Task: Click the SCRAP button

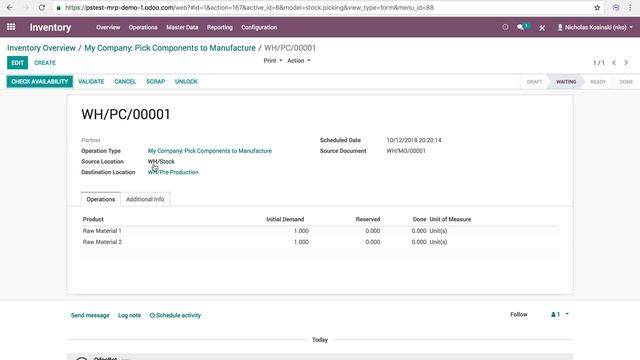Action: tap(156, 82)
